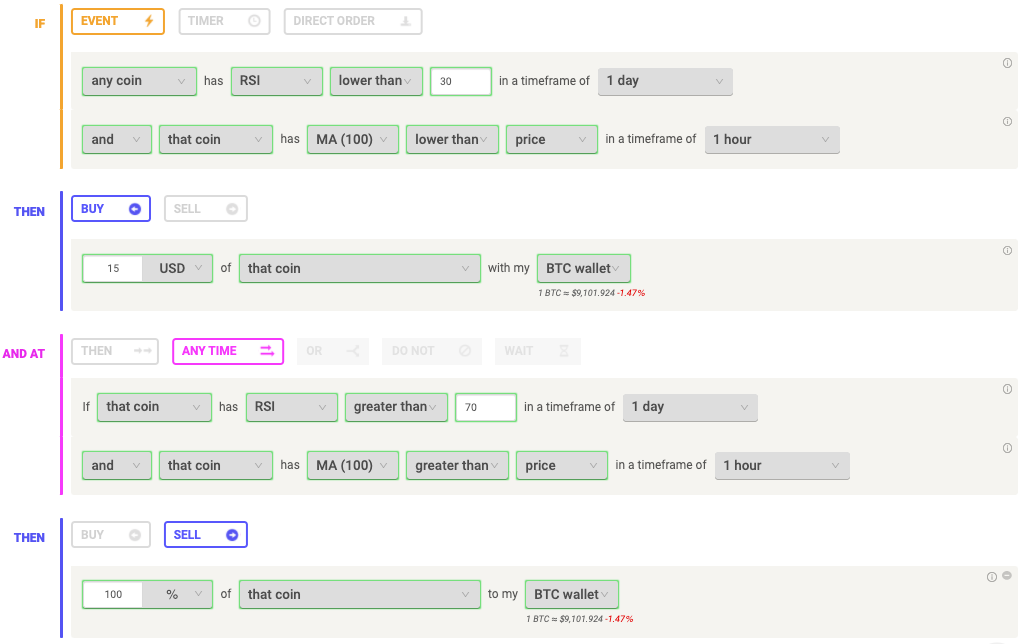Image resolution: width=1029 pixels, height=644 pixels.
Task: Click info icon on RSI greater than 70 row
Action: pos(1007,389)
